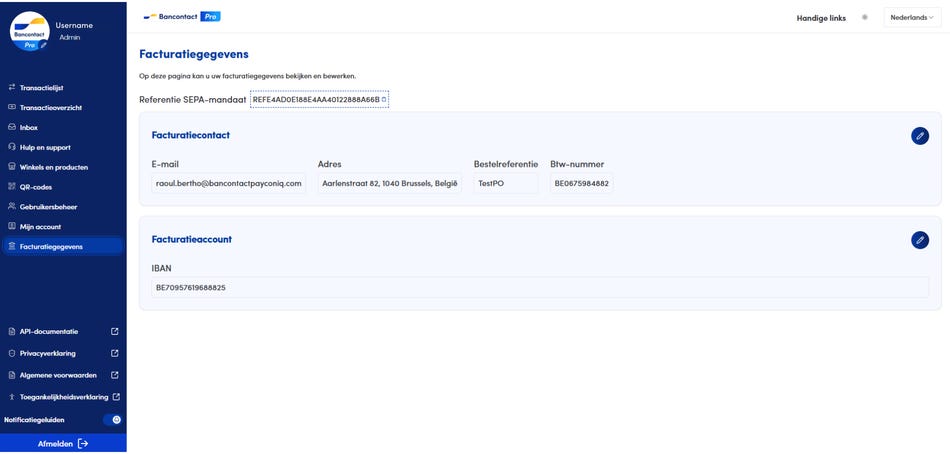
Task: Click the IBAN field BE70957619688825
Action: [540, 287]
